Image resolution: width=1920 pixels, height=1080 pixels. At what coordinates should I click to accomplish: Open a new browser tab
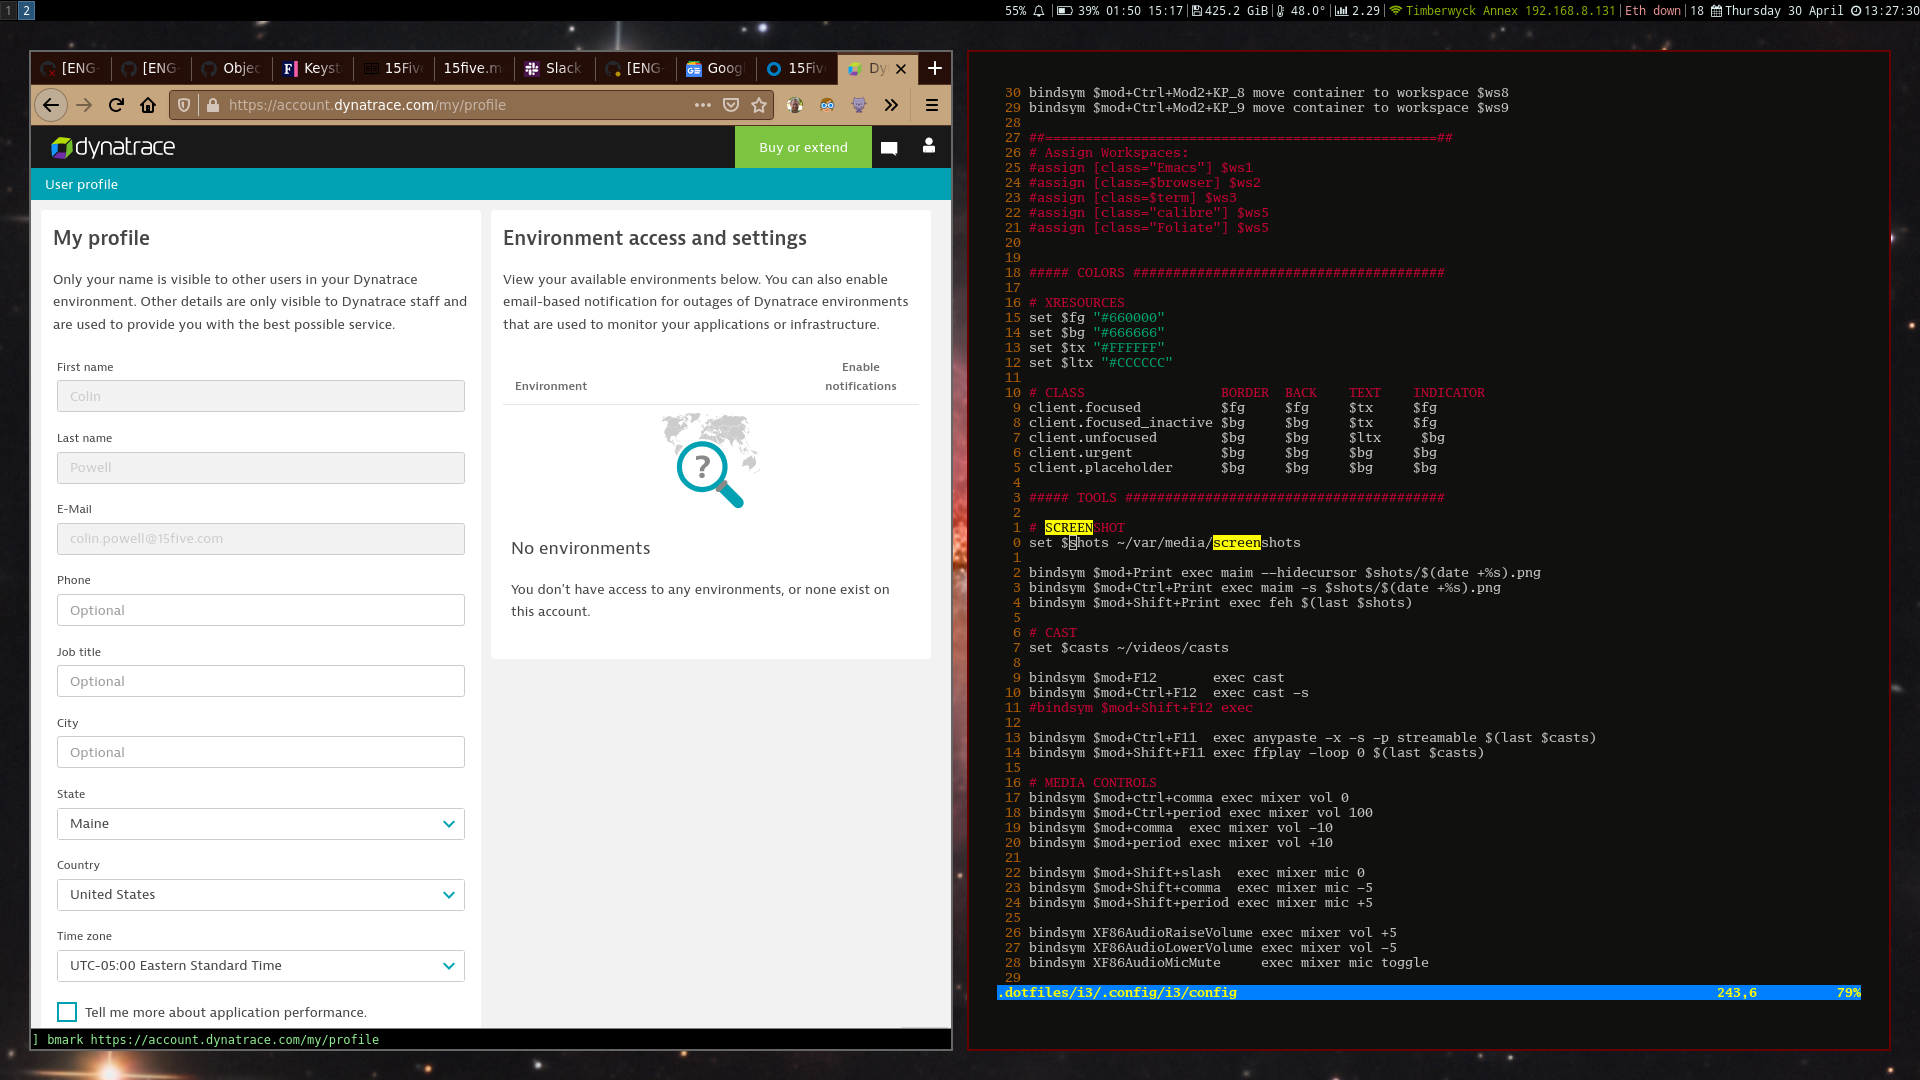(x=935, y=68)
